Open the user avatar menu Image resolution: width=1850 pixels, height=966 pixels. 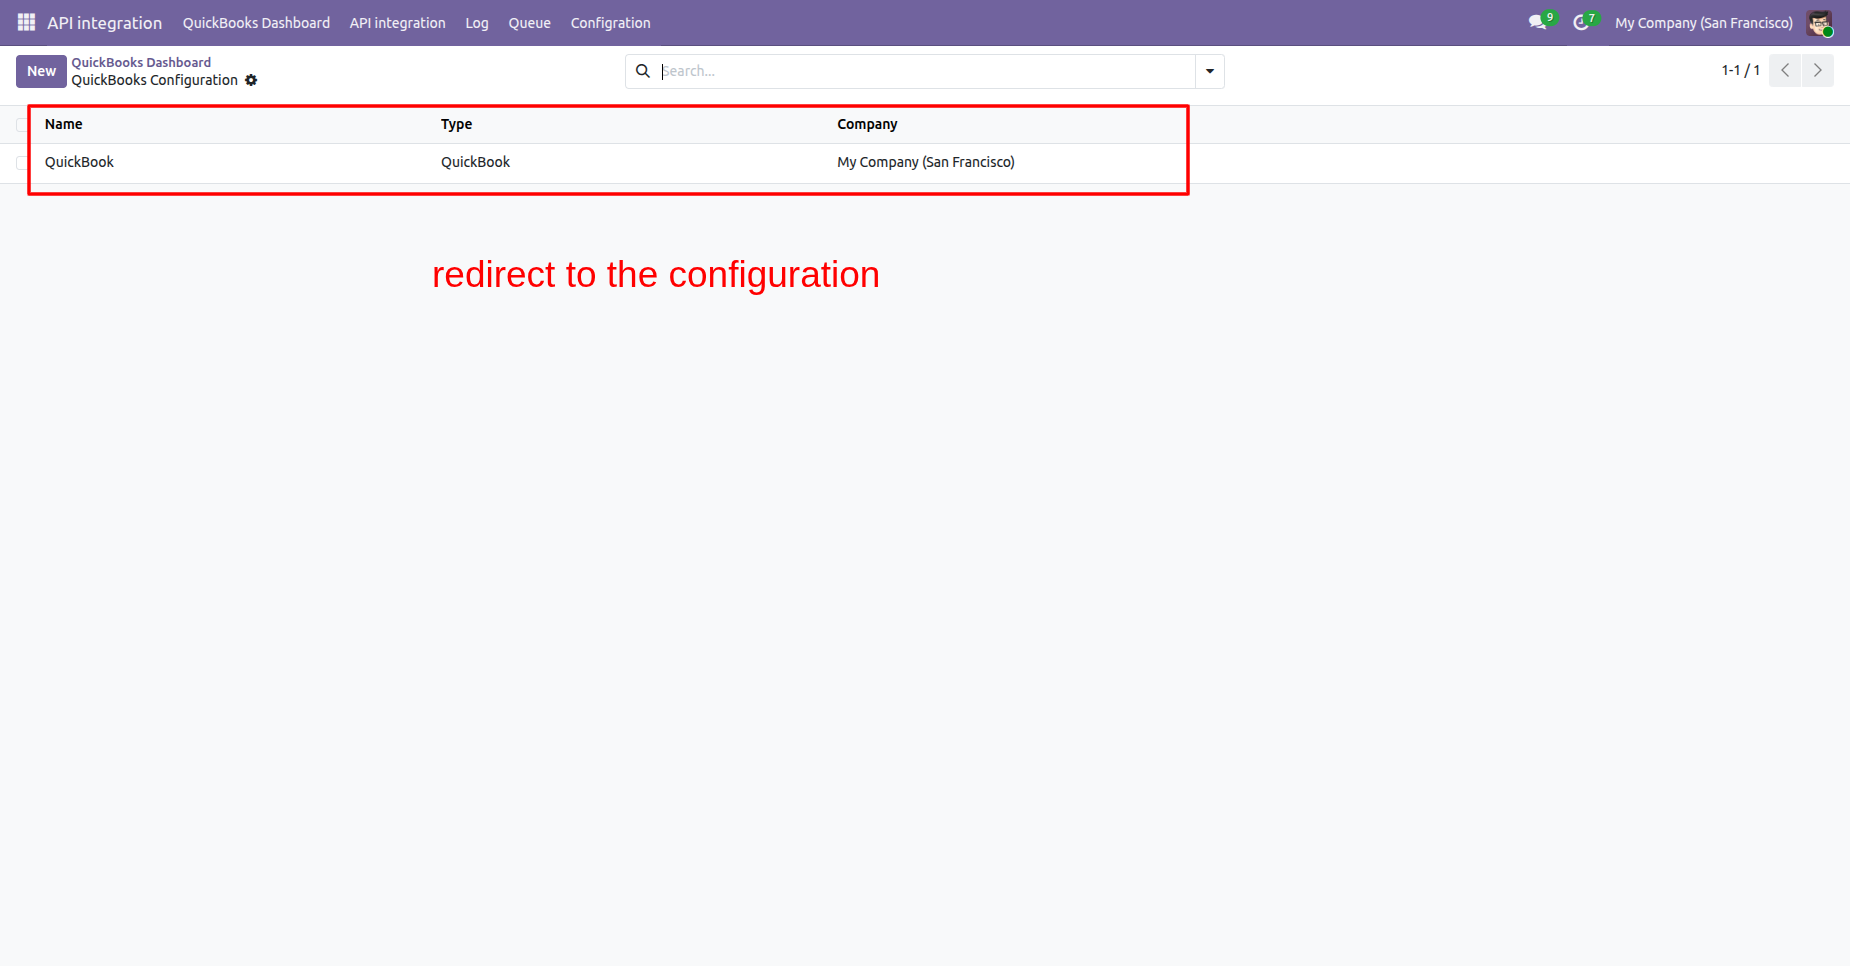tap(1819, 23)
